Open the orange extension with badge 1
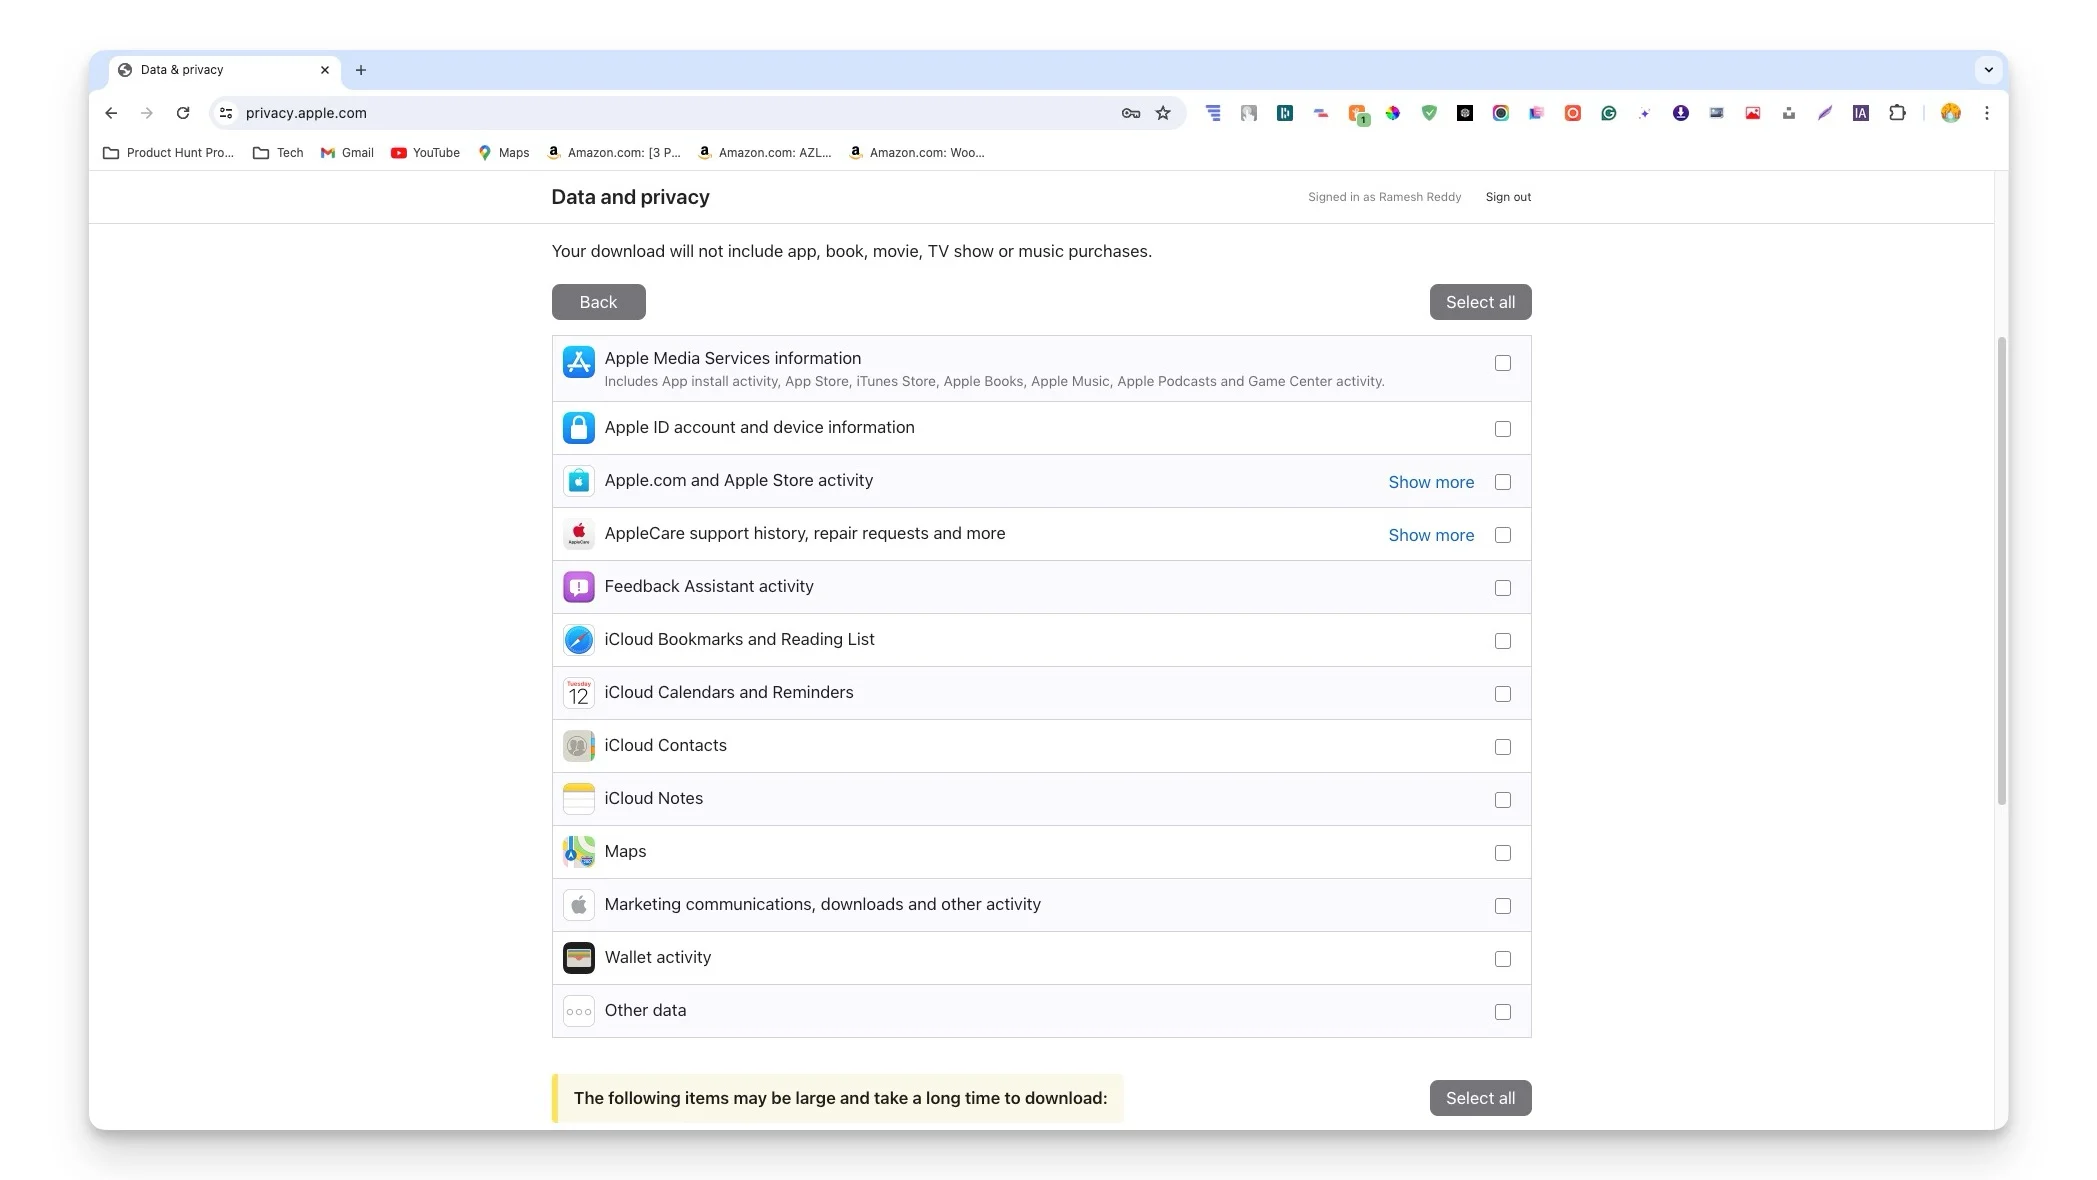Image resolution: width=2097 pixels, height=1180 pixels. (1357, 114)
